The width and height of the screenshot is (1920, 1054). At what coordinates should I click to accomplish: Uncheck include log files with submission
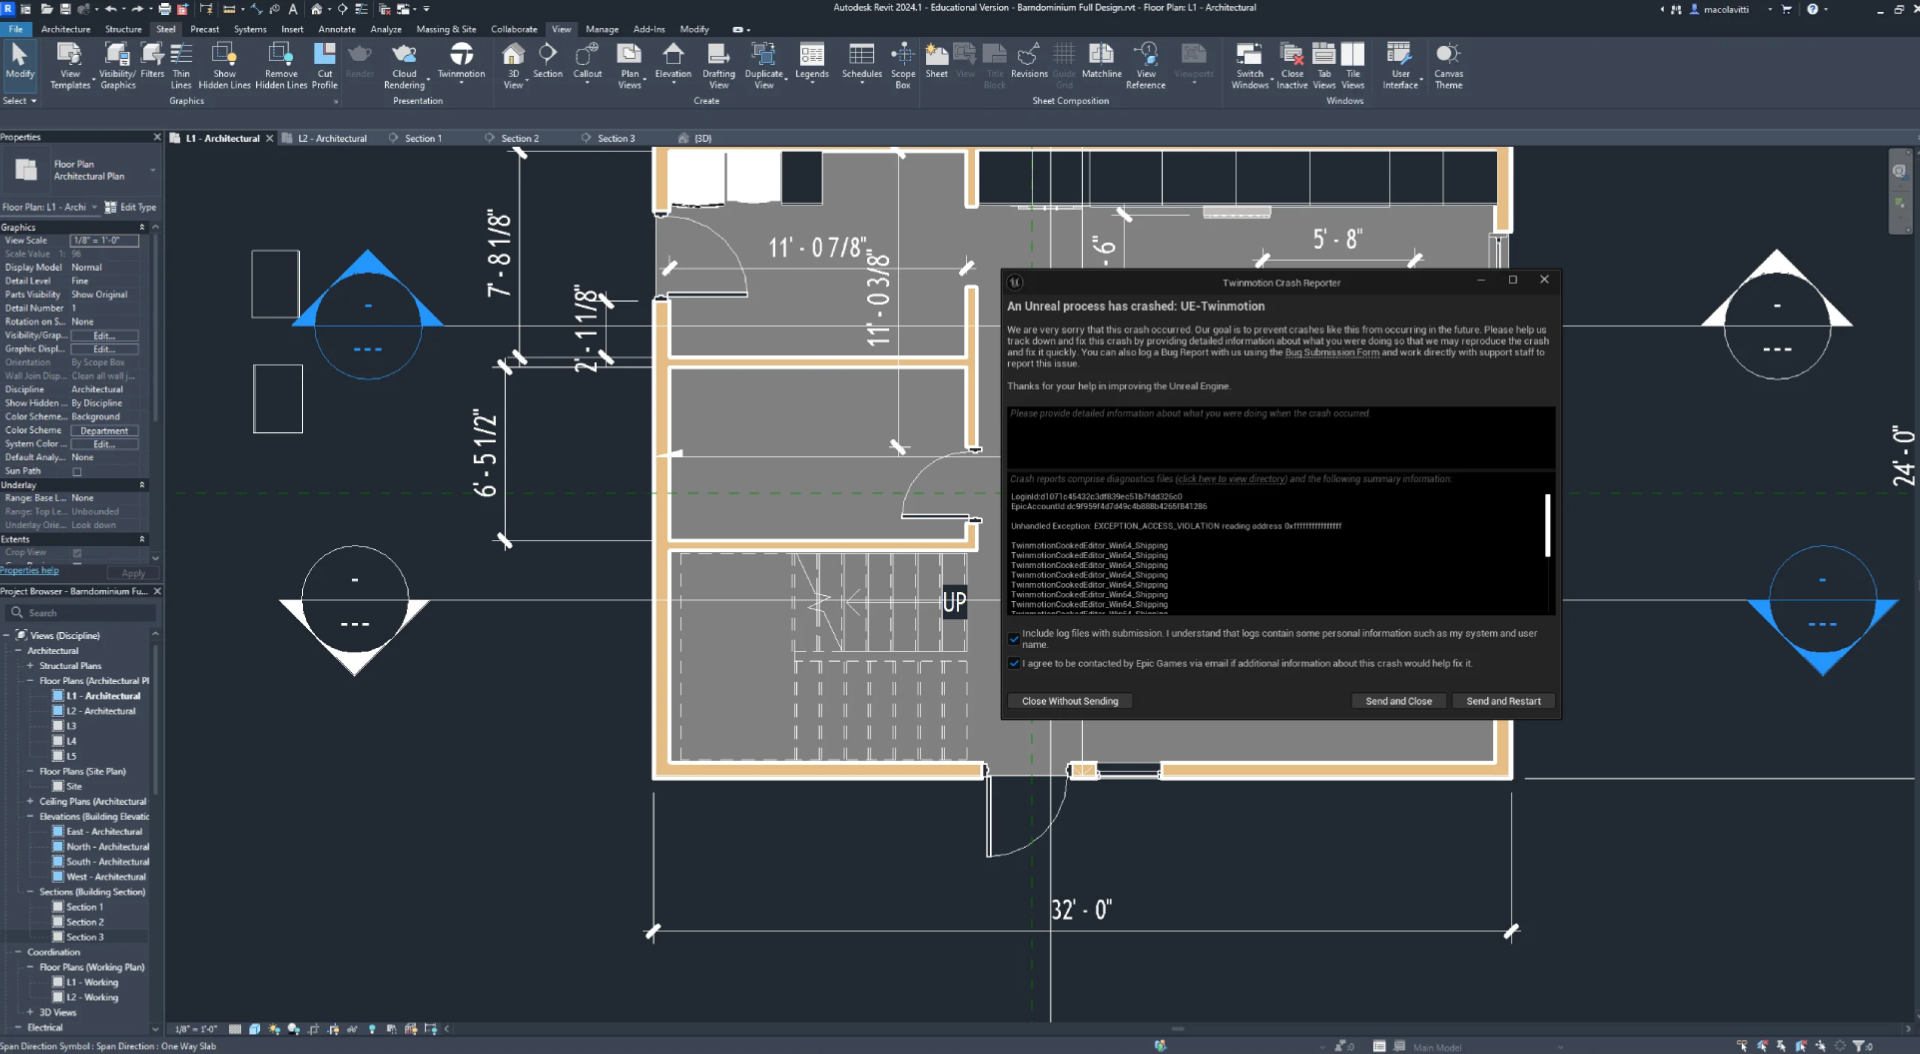(1014, 638)
